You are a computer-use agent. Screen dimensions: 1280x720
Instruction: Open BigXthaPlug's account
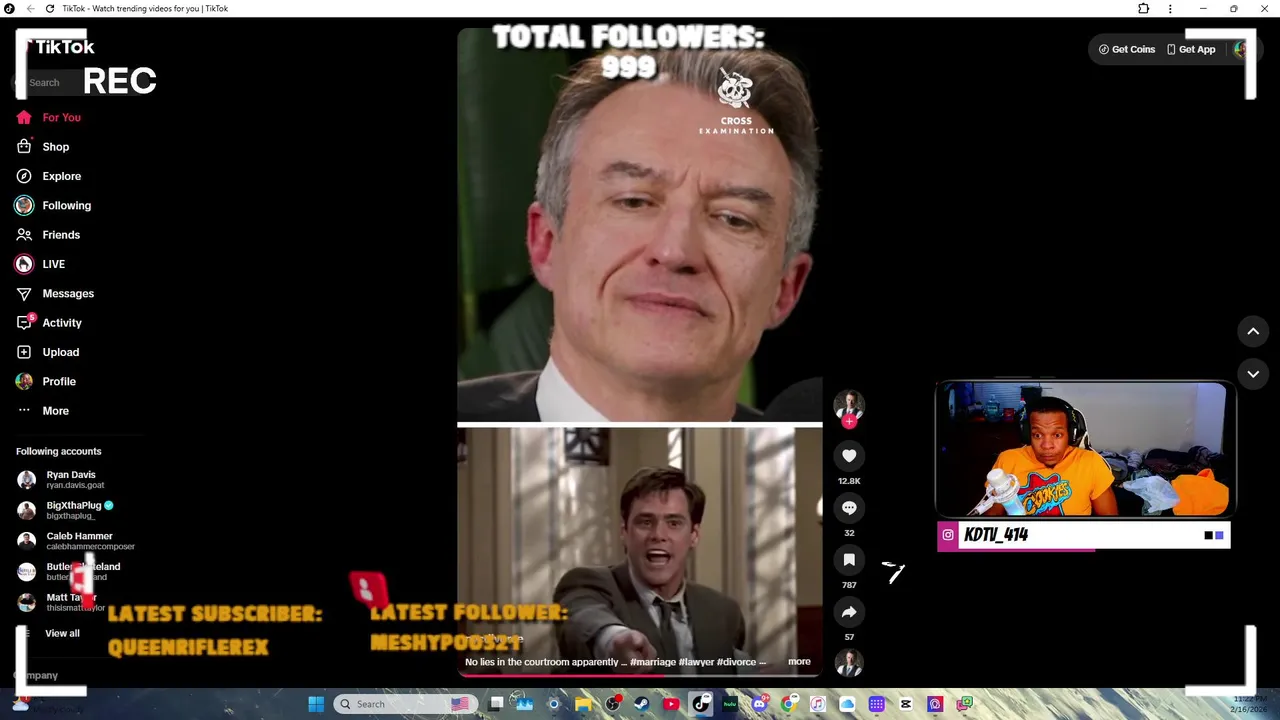point(65,510)
